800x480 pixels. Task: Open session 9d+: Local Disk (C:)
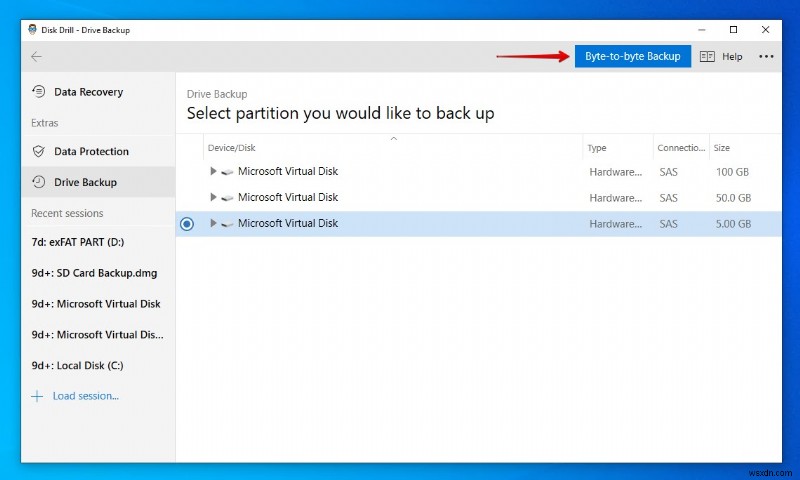click(x=78, y=365)
